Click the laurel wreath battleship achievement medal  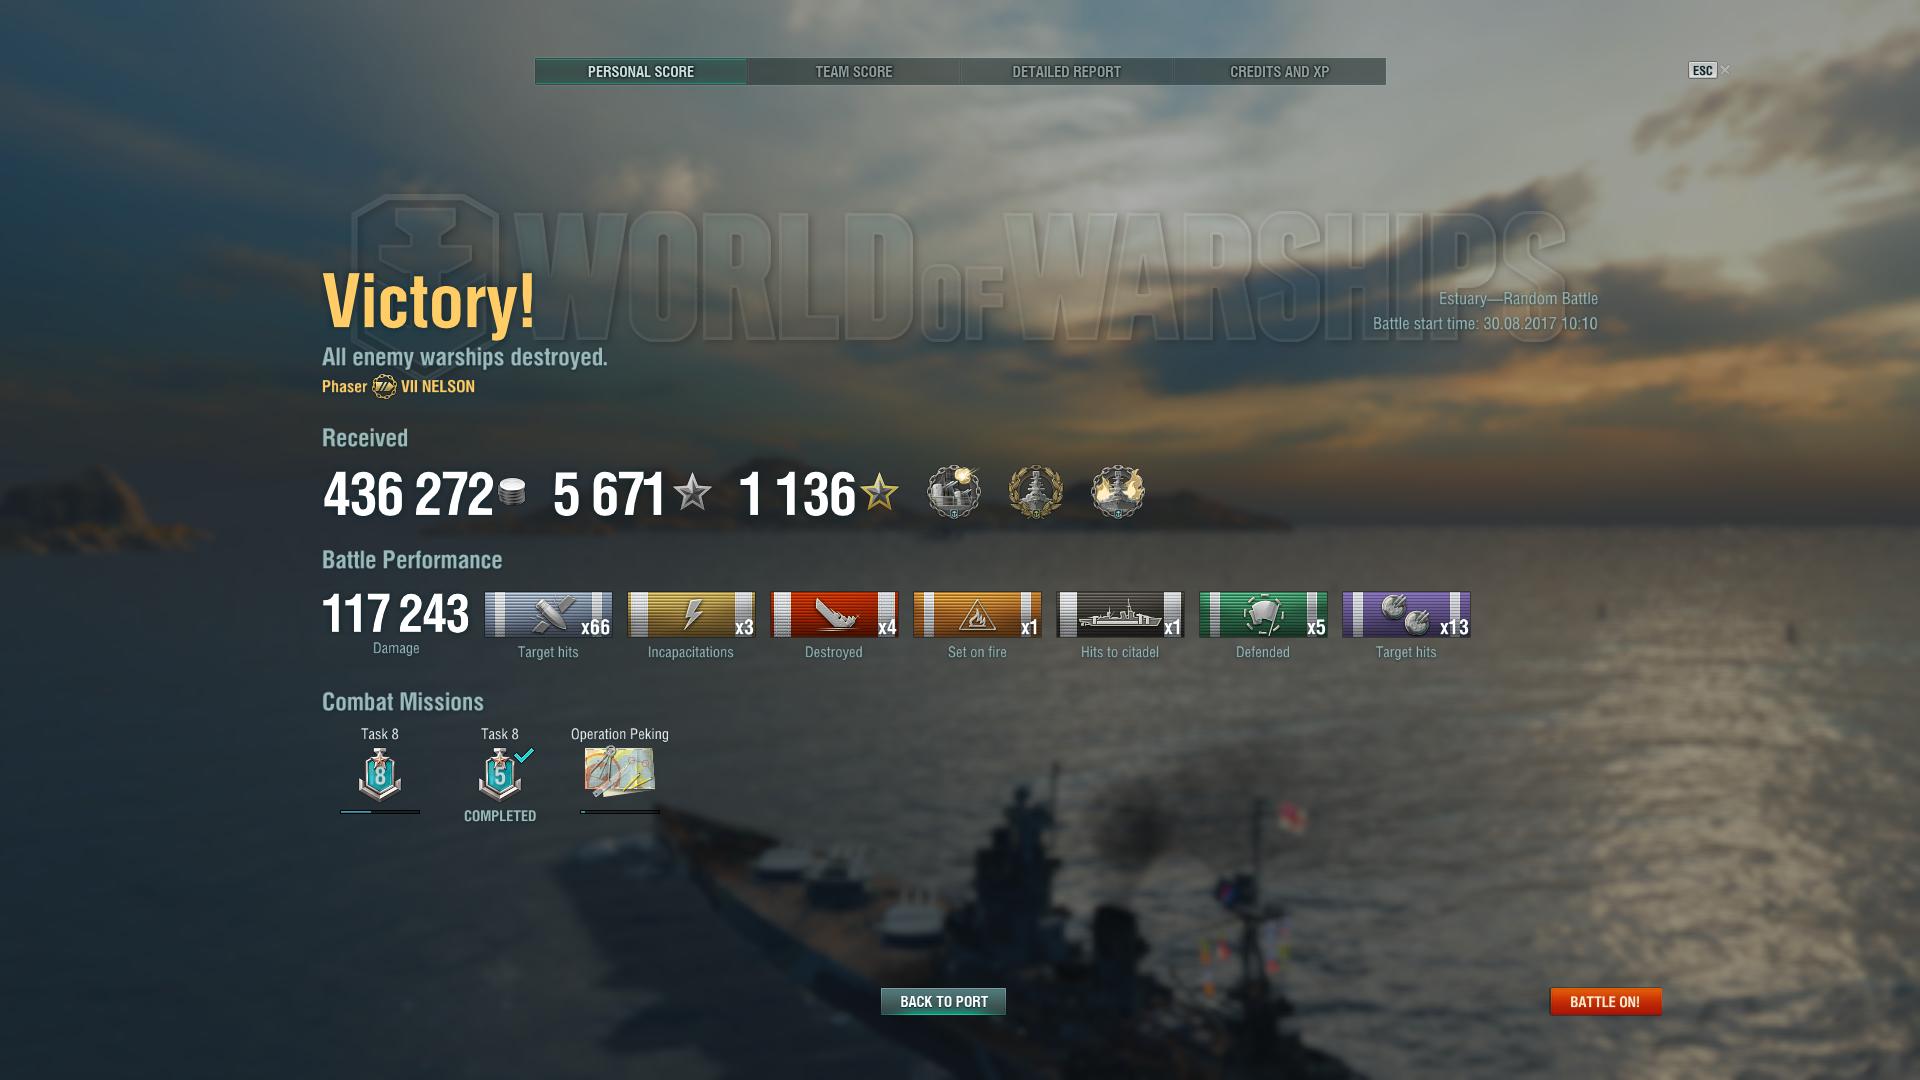pos(1036,492)
